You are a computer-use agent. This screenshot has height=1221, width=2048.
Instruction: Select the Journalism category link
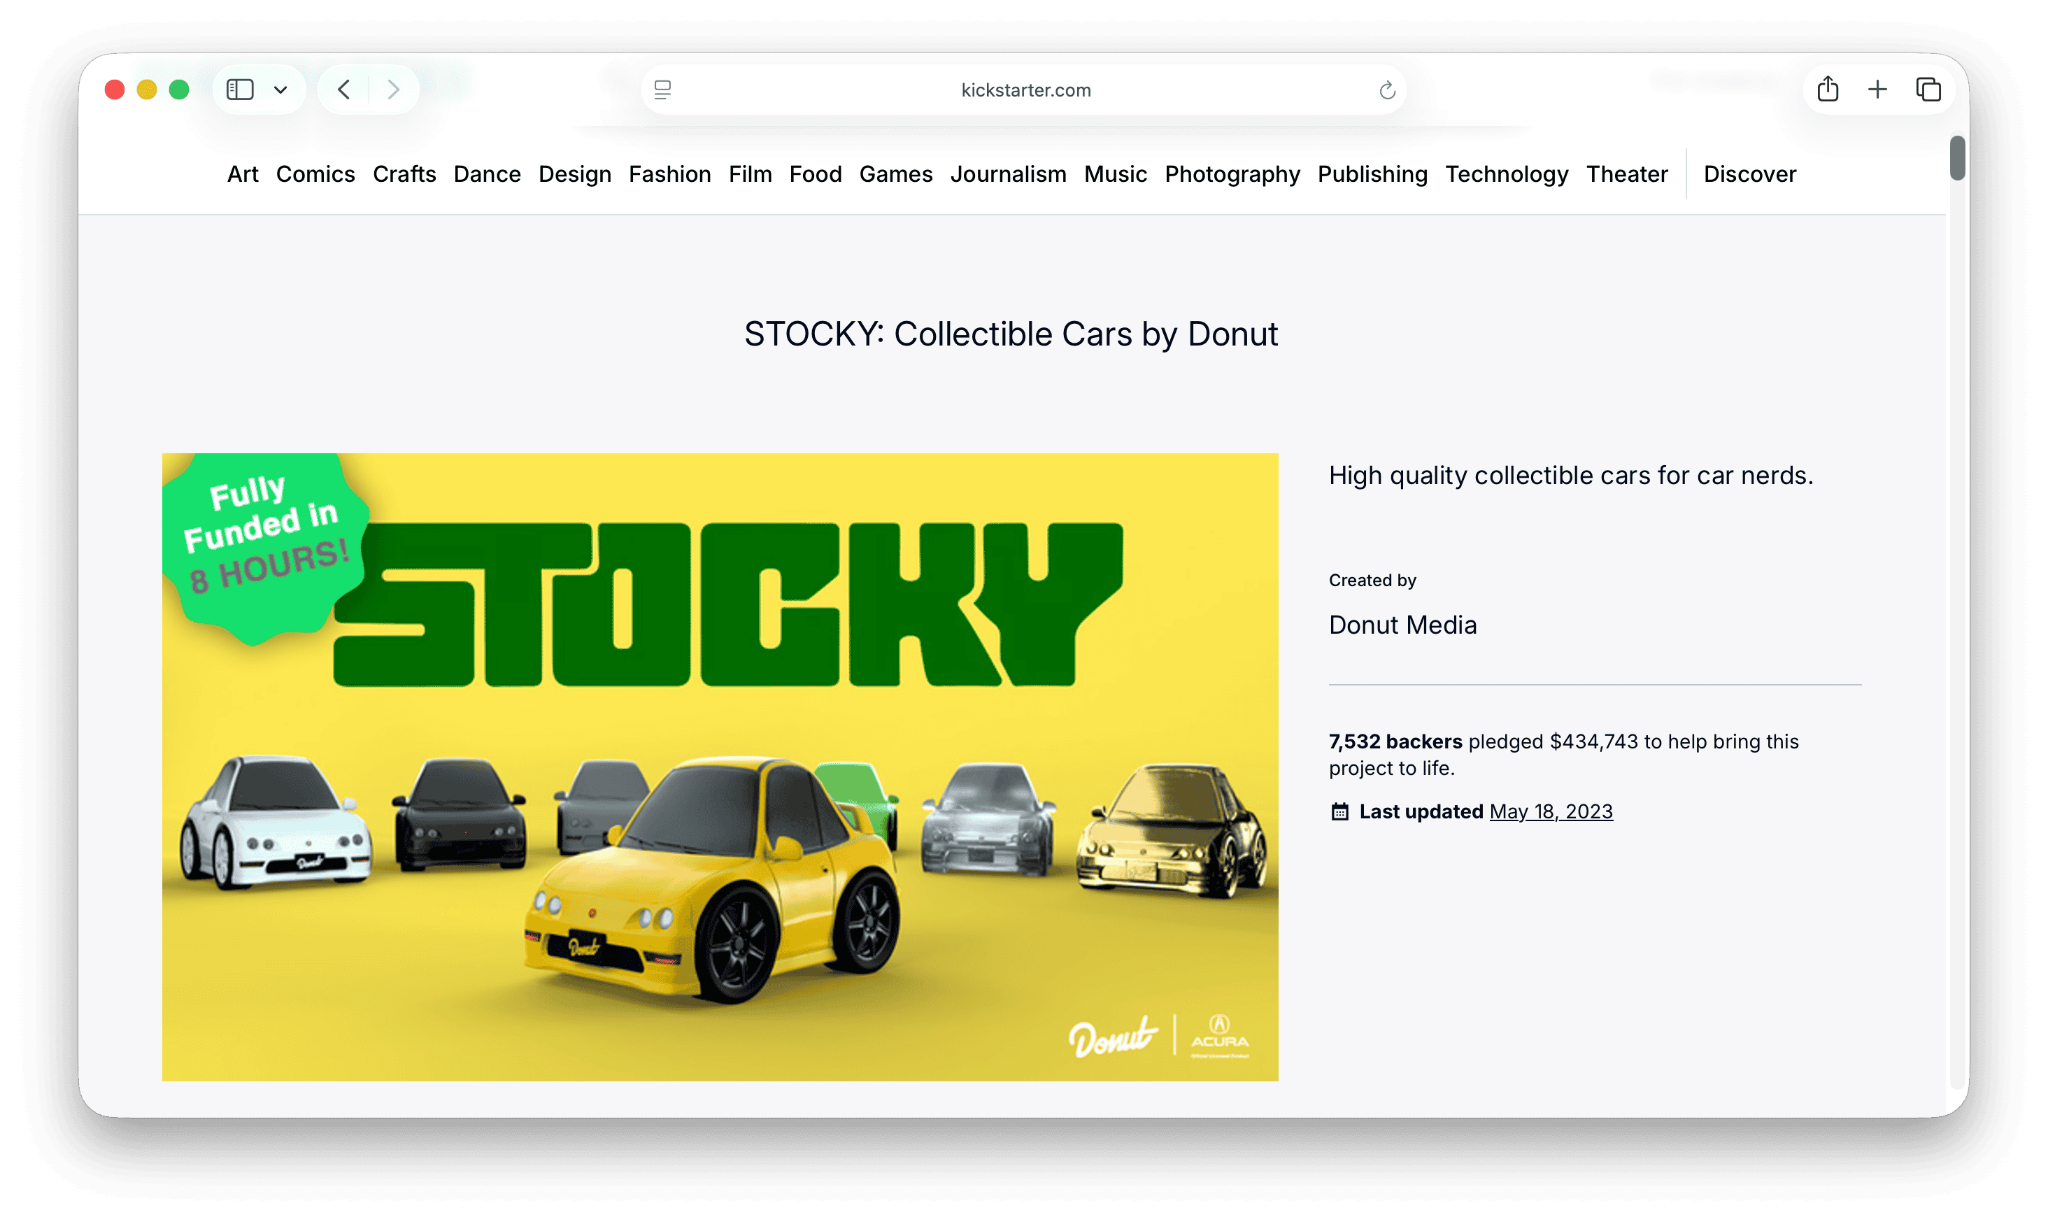click(x=1008, y=174)
